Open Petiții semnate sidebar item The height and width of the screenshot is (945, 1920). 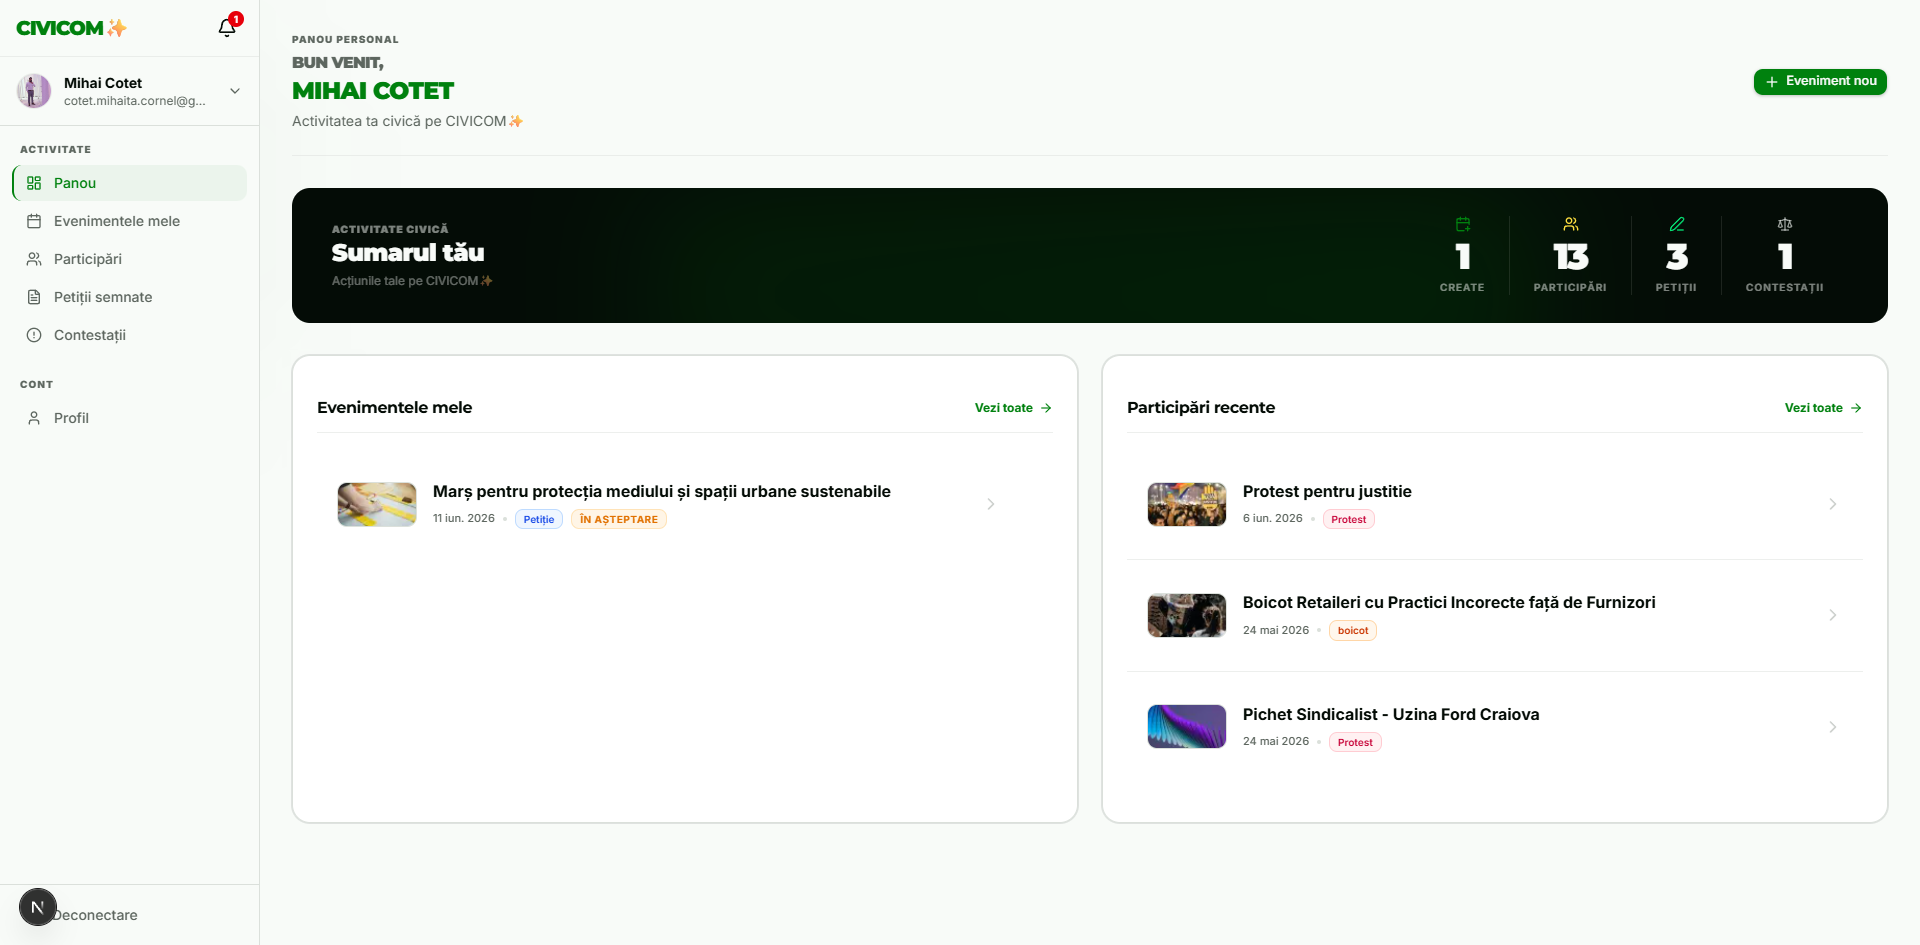click(130, 297)
